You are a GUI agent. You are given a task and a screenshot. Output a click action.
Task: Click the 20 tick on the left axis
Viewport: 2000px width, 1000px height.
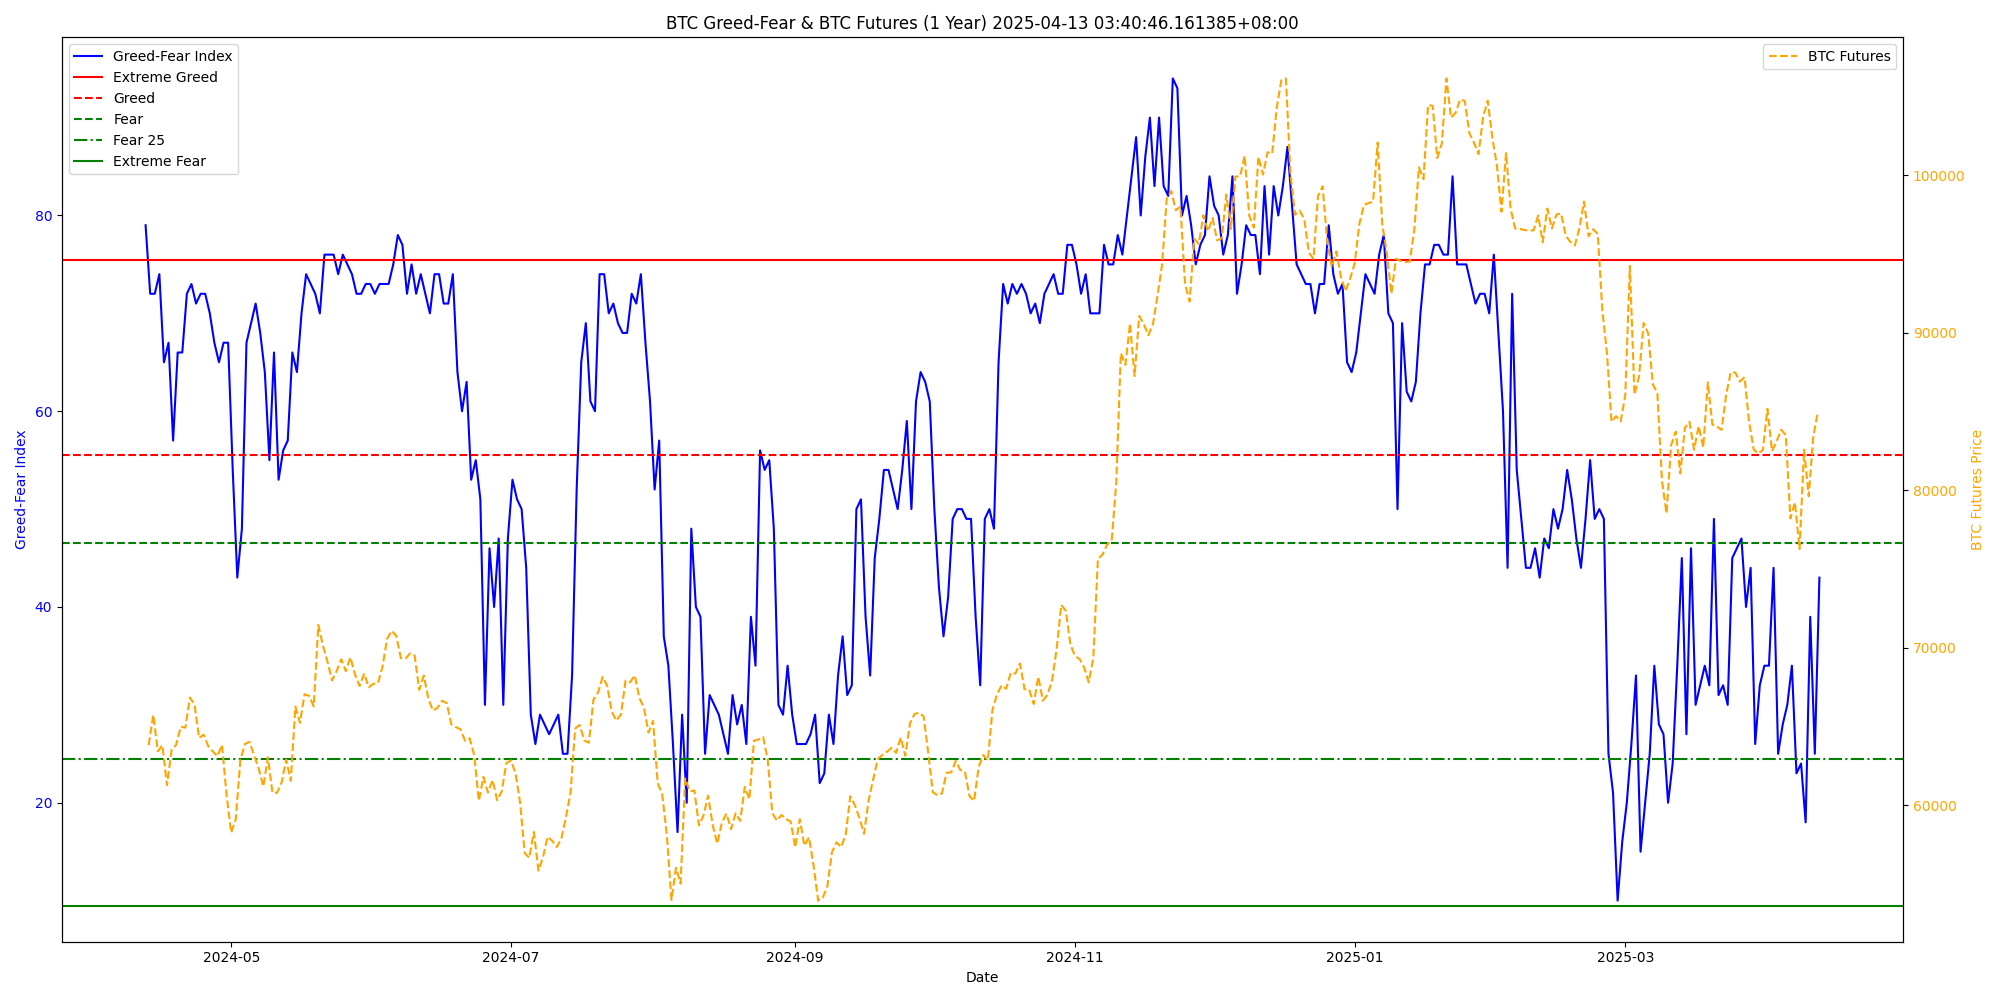coord(44,804)
